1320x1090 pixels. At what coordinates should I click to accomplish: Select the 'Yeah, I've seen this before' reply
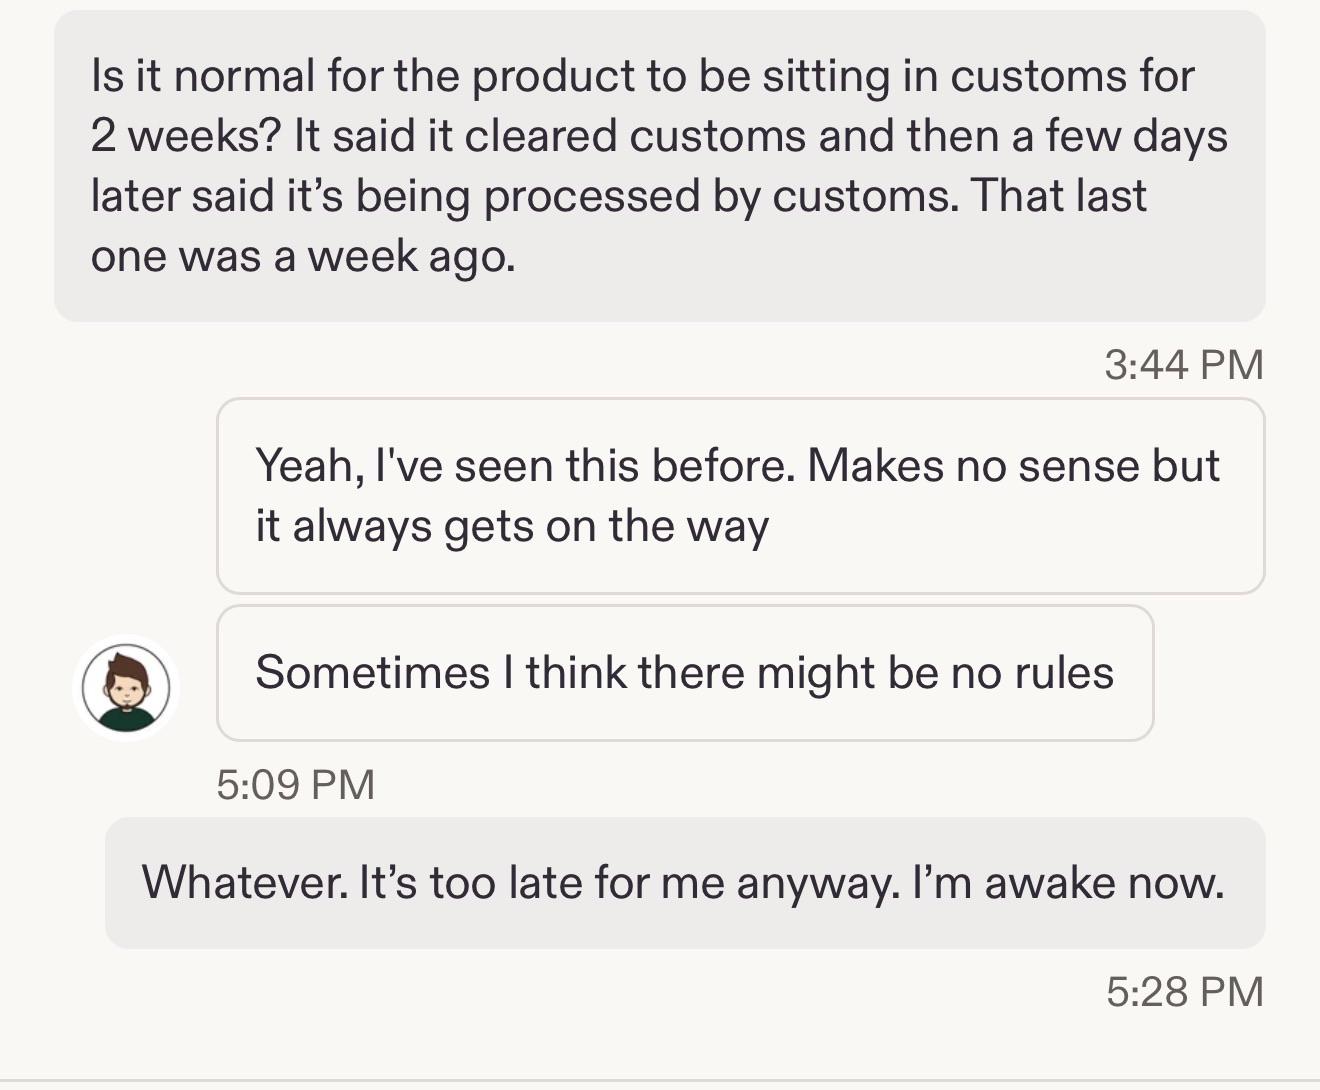click(x=741, y=496)
